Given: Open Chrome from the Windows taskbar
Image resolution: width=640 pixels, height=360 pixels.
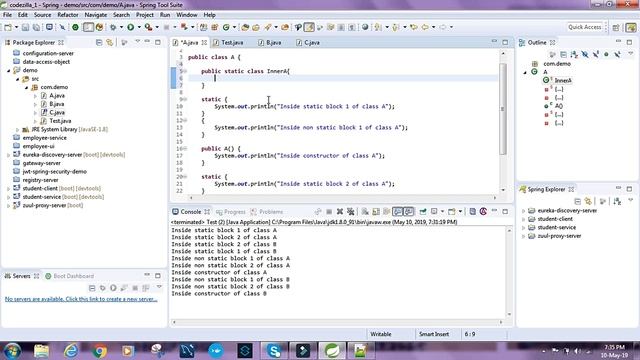Looking at the screenshot, I should coord(99,351).
